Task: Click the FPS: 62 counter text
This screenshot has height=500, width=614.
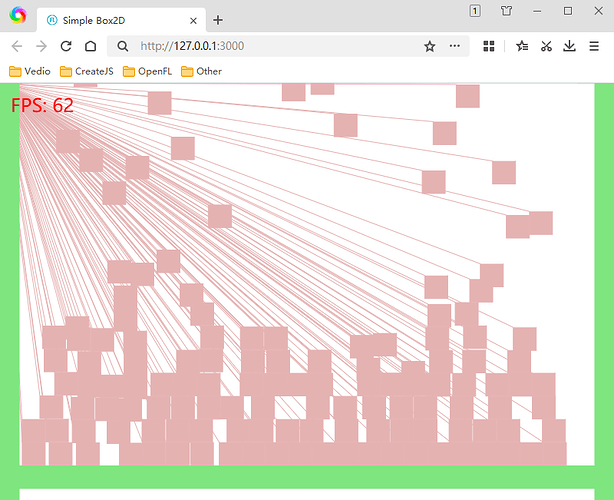Action: (x=42, y=105)
